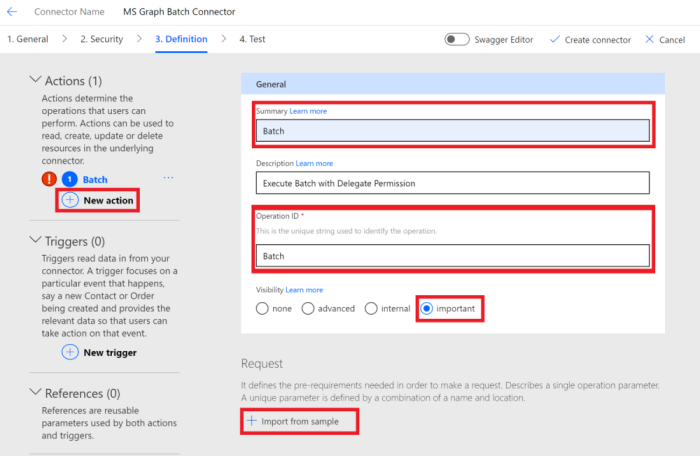The width and height of the screenshot is (700, 456).
Task: Click the New action plus icon
Action: pos(70,200)
